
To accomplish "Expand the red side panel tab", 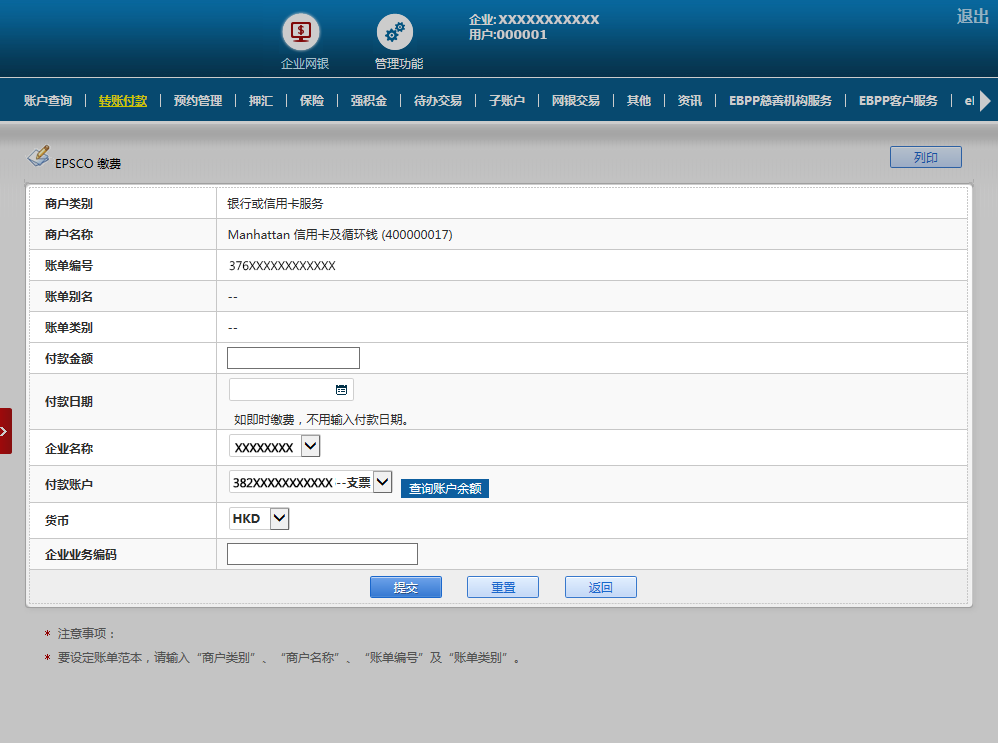I will pyautogui.click(x=6, y=431).
